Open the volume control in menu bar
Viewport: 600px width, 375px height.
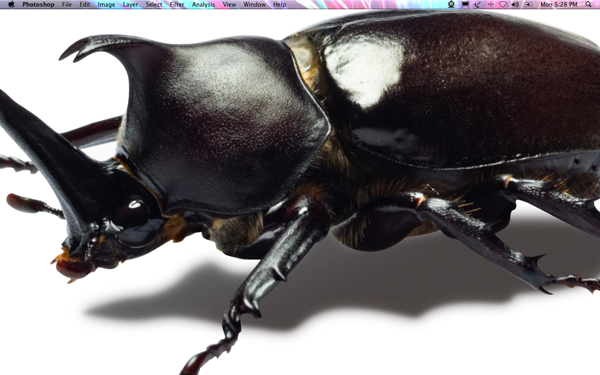click(515, 4)
